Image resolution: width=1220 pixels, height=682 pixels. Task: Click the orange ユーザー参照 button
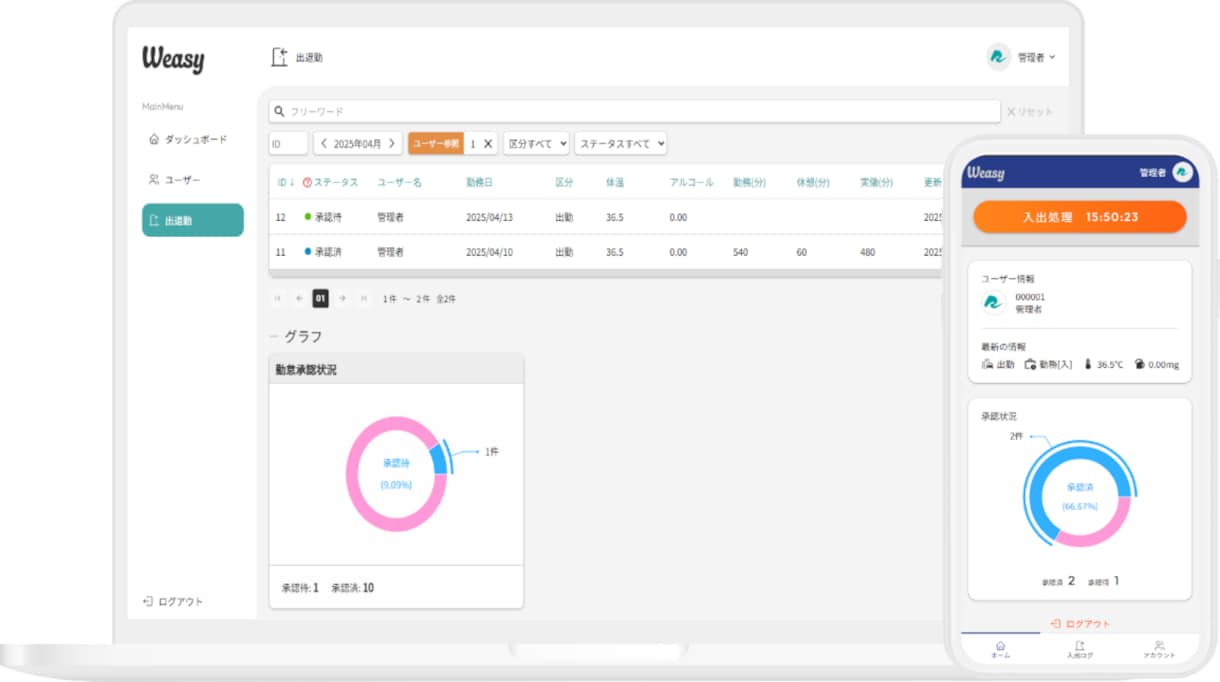pos(436,143)
